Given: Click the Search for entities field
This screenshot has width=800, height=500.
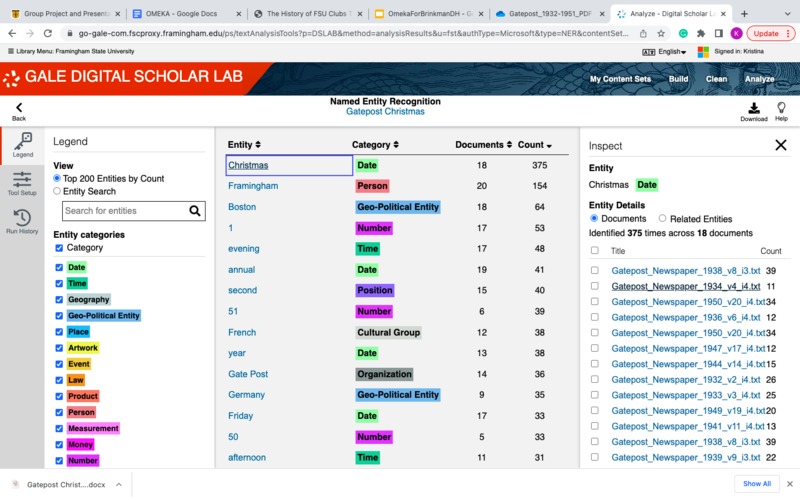Looking at the screenshot, I should pyautogui.click(x=125, y=211).
